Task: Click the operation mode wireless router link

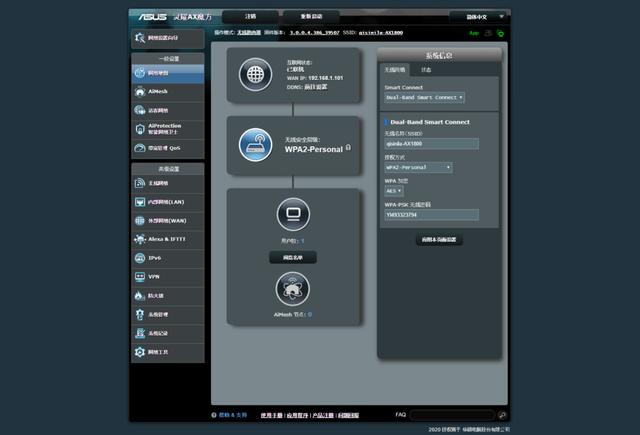Action: pos(249,33)
